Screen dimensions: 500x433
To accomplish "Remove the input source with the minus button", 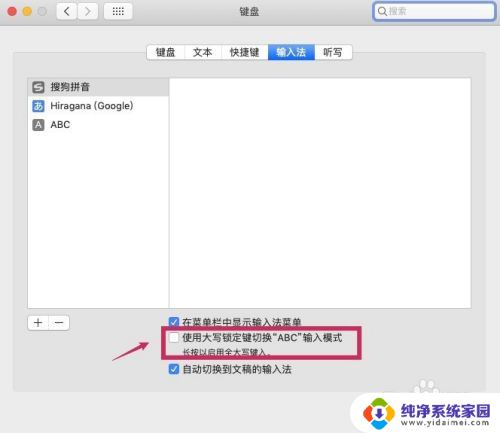I will 59,323.
